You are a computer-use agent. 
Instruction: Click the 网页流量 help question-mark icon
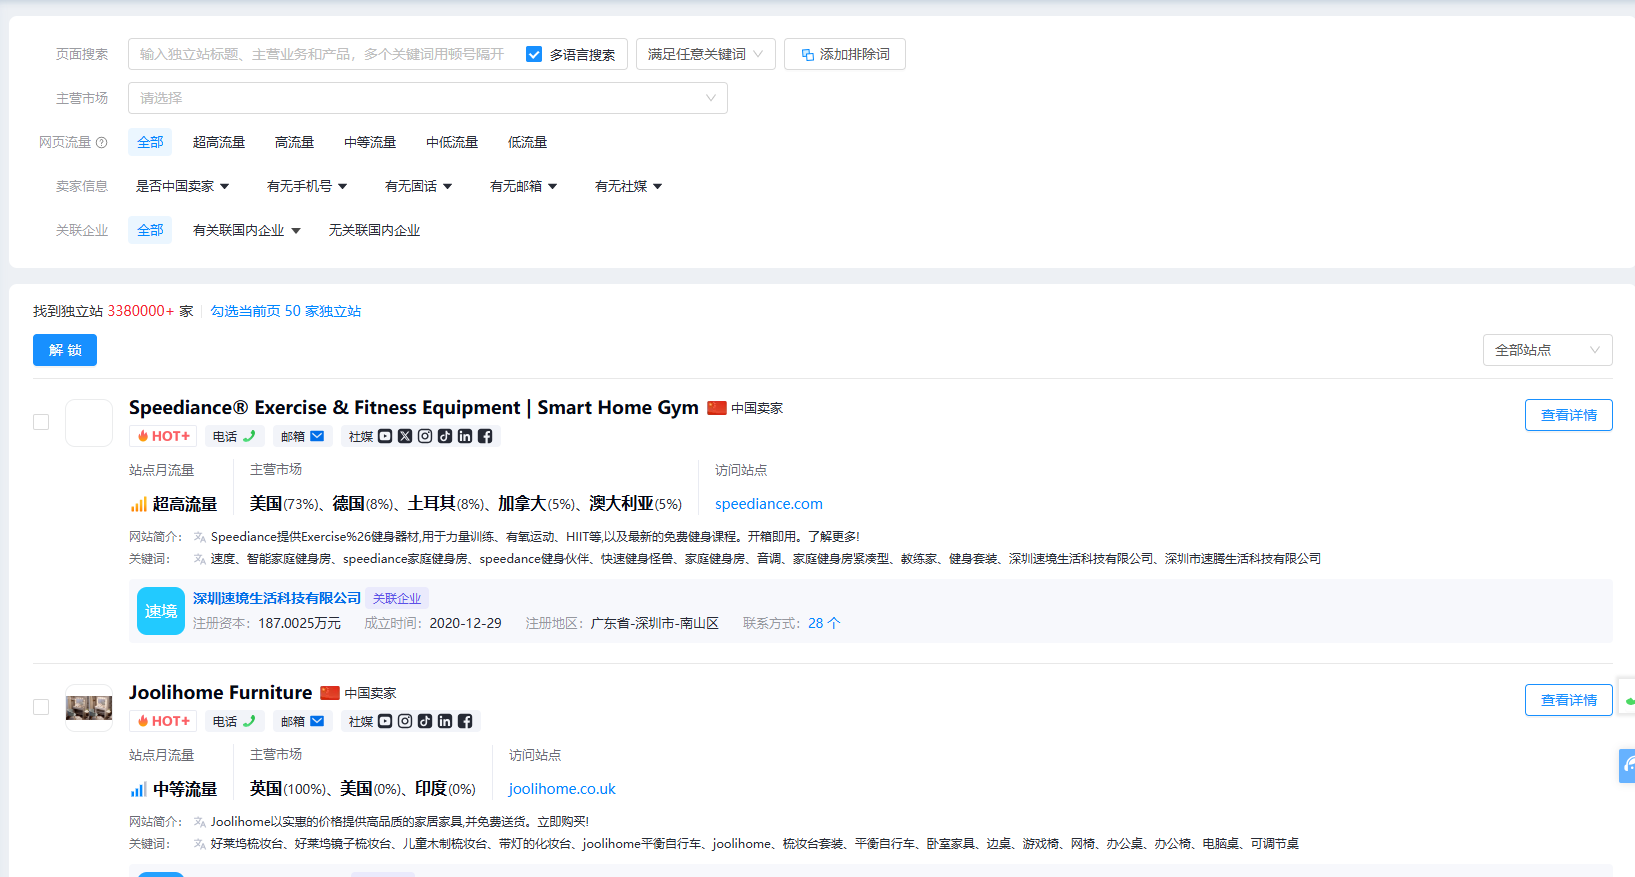point(101,143)
